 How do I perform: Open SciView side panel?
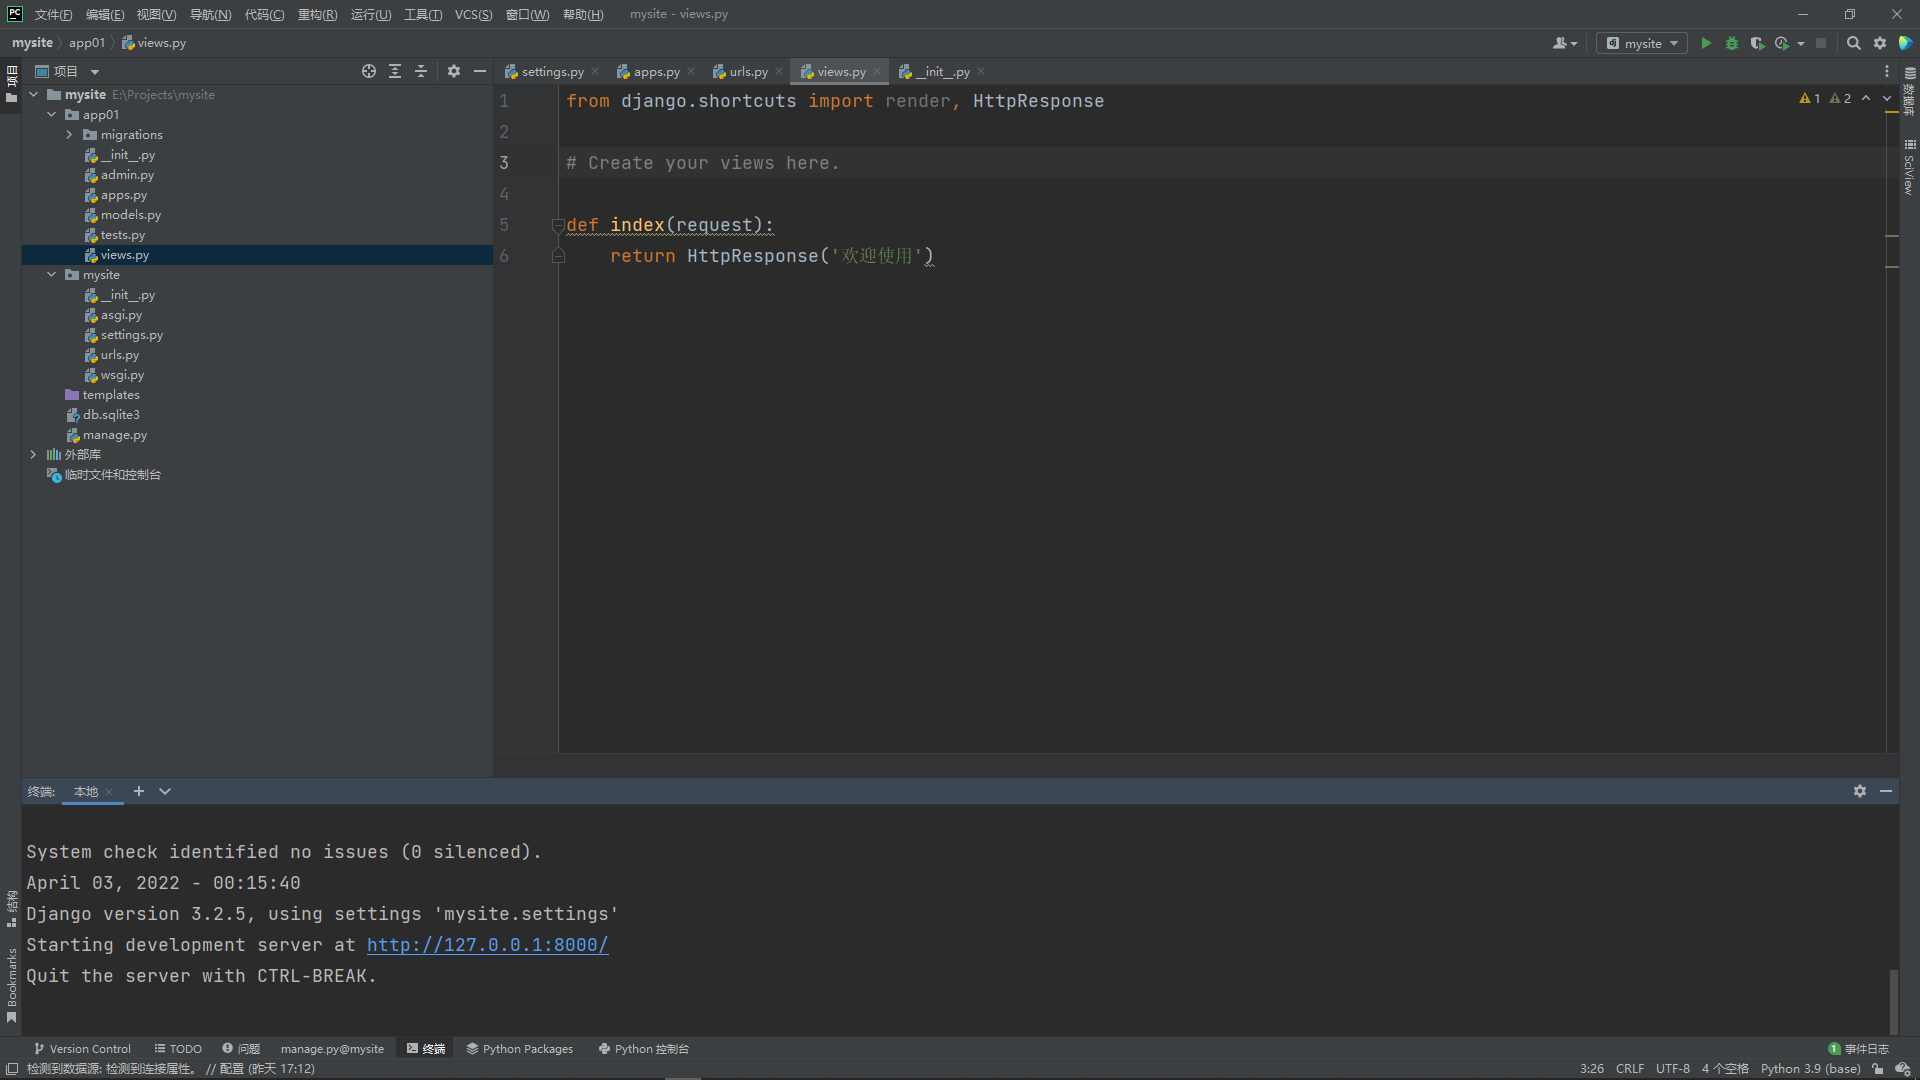pos(1909,166)
